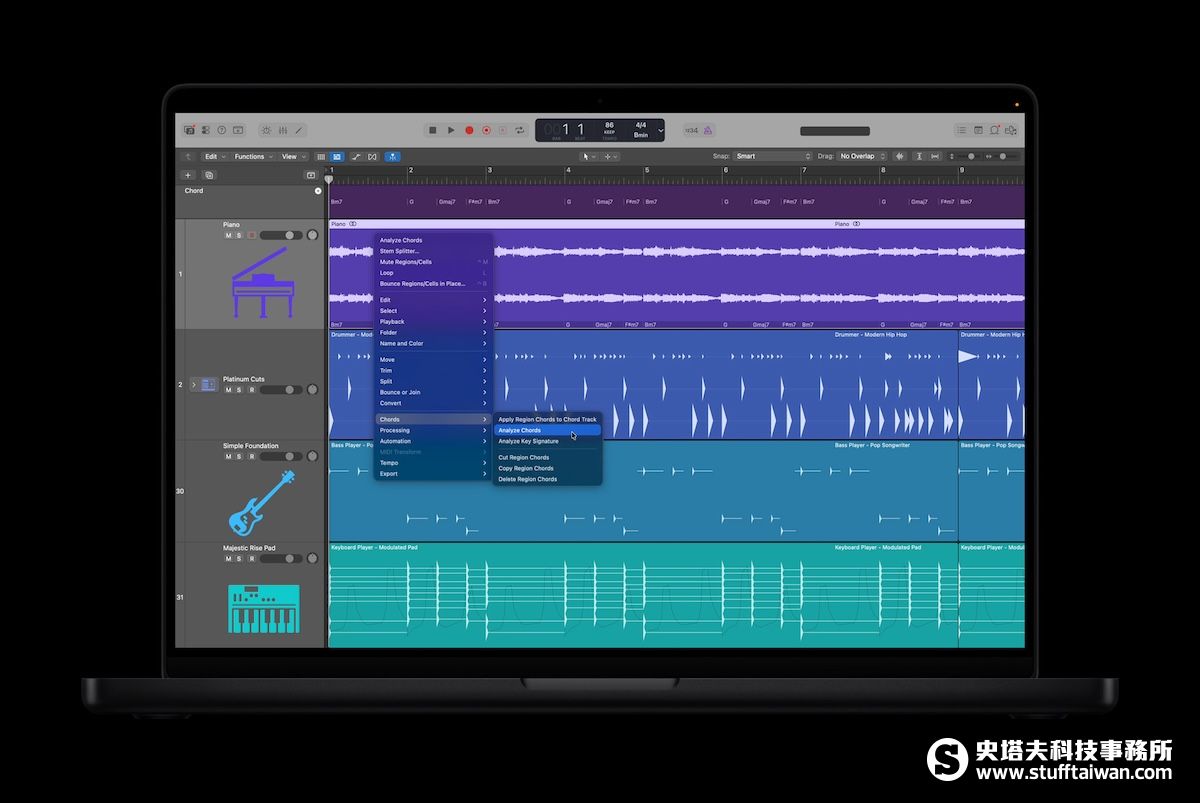Screen dimensions: 1200x803
Task: Click the metronome icon
Action: [x=708, y=130]
